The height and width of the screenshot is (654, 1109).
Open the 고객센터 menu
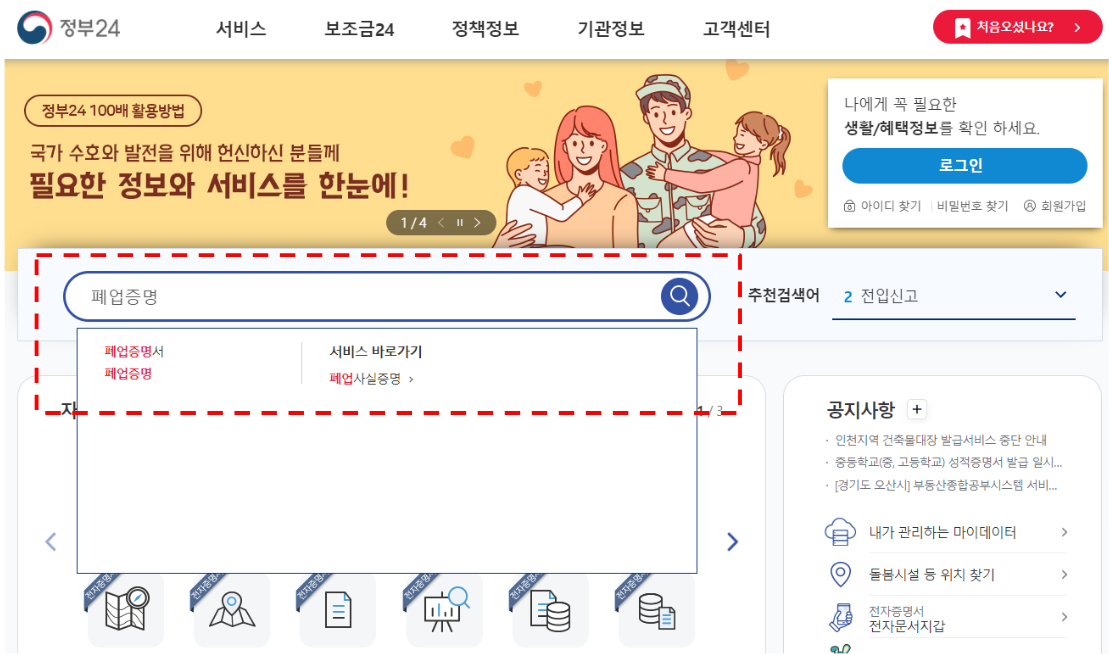[736, 29]
